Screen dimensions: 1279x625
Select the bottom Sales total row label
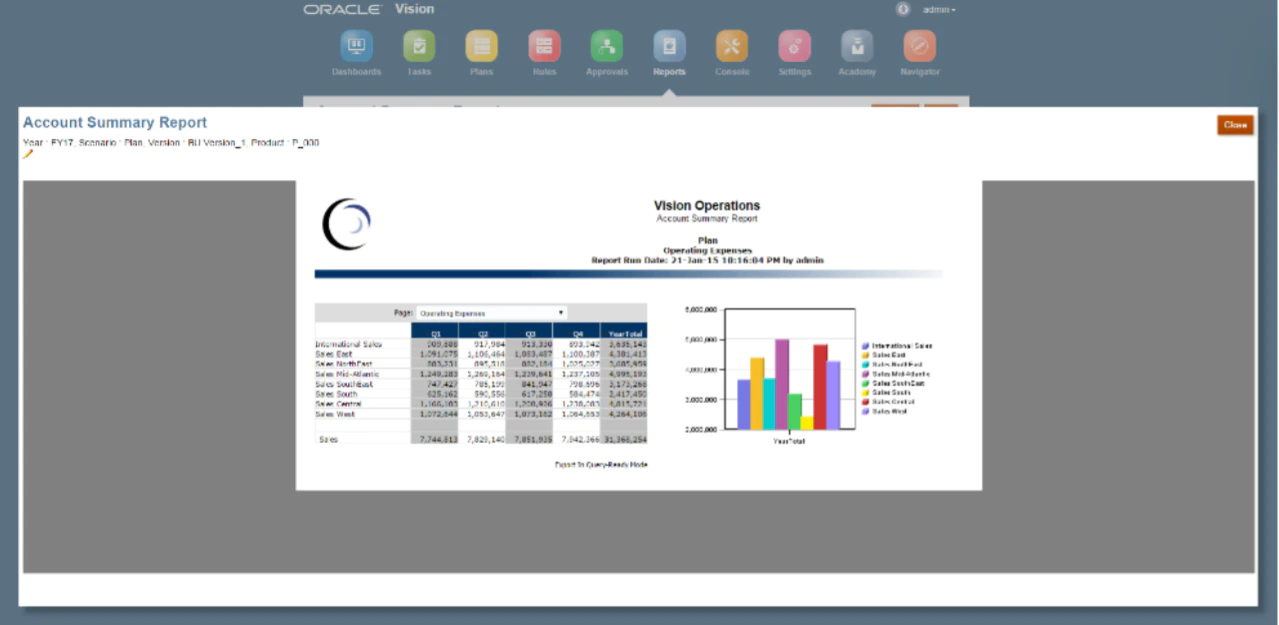click(328, 439)
